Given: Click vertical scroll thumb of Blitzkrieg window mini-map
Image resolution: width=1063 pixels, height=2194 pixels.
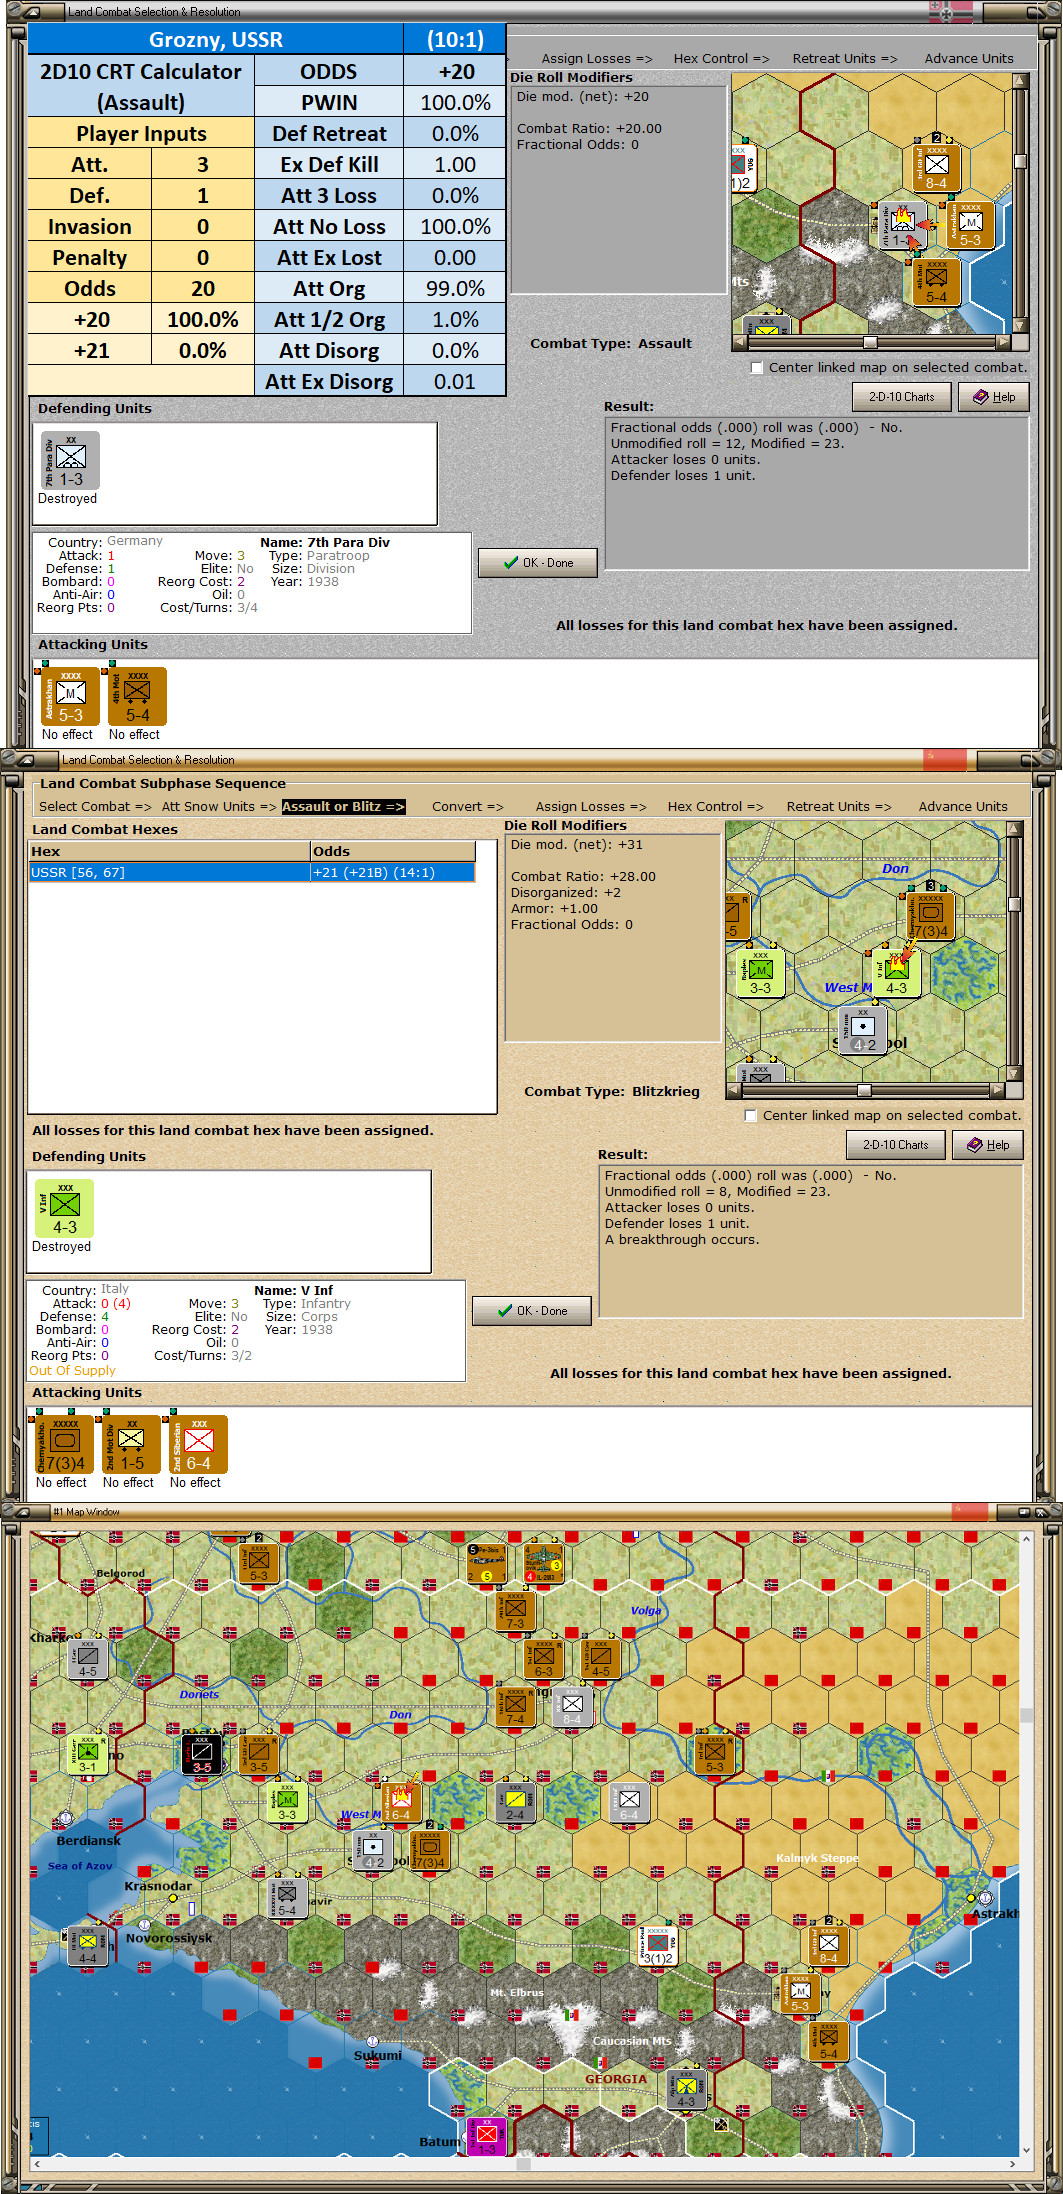Looking at the screenshot, I should (1014, 904).
